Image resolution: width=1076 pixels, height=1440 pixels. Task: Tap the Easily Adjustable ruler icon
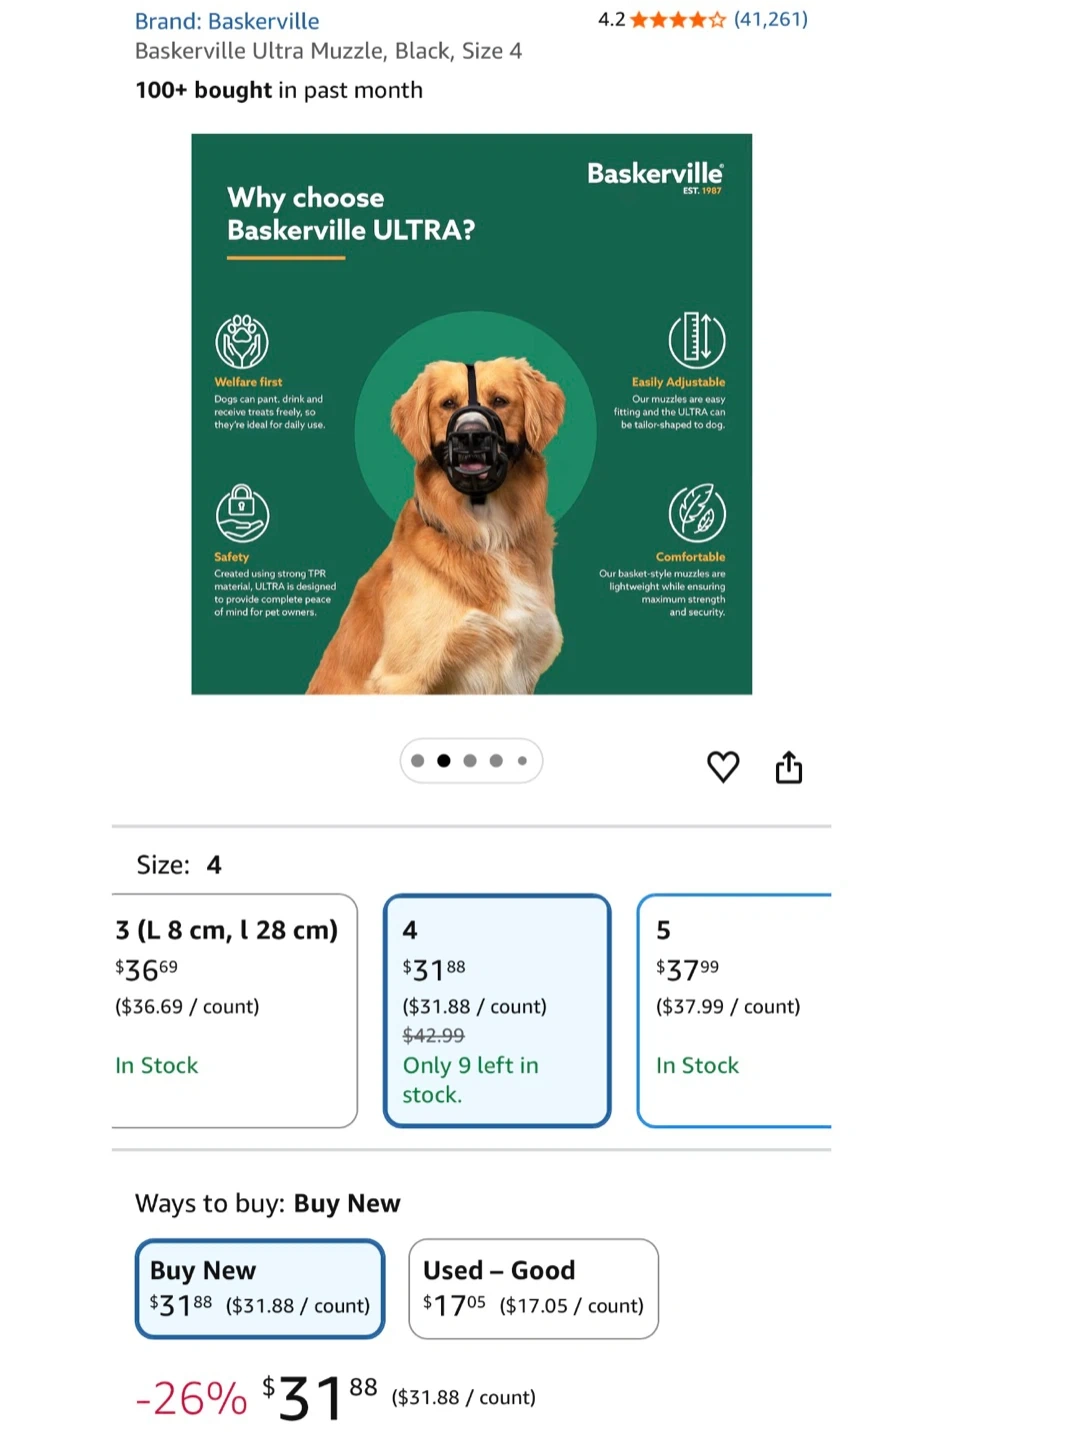697,339
